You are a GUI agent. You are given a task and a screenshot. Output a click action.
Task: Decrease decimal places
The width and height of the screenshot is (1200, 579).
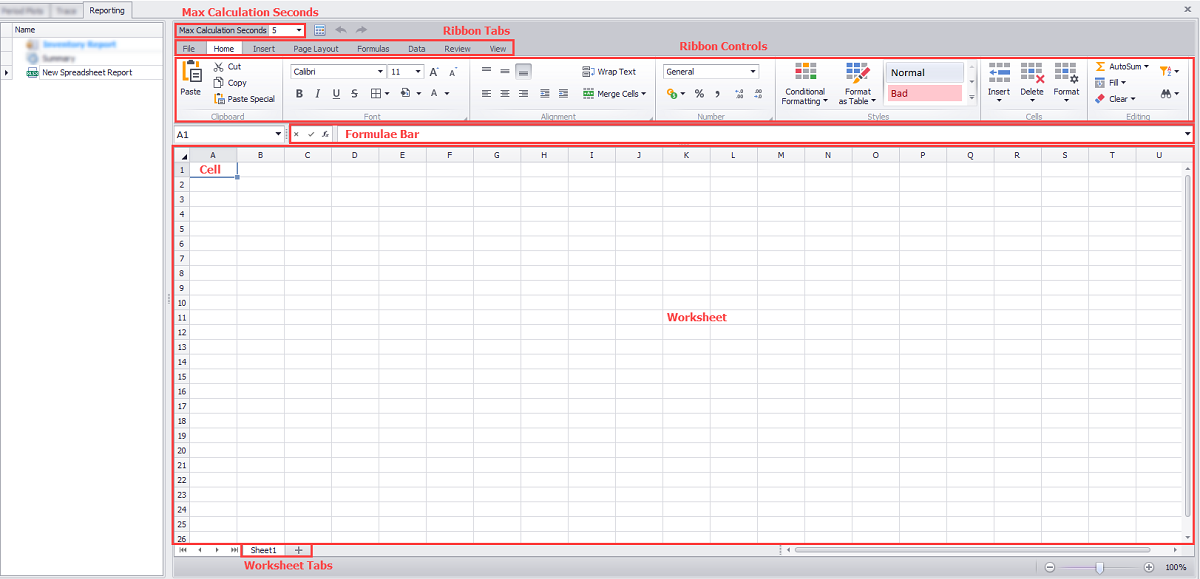(x=758, y=94)
